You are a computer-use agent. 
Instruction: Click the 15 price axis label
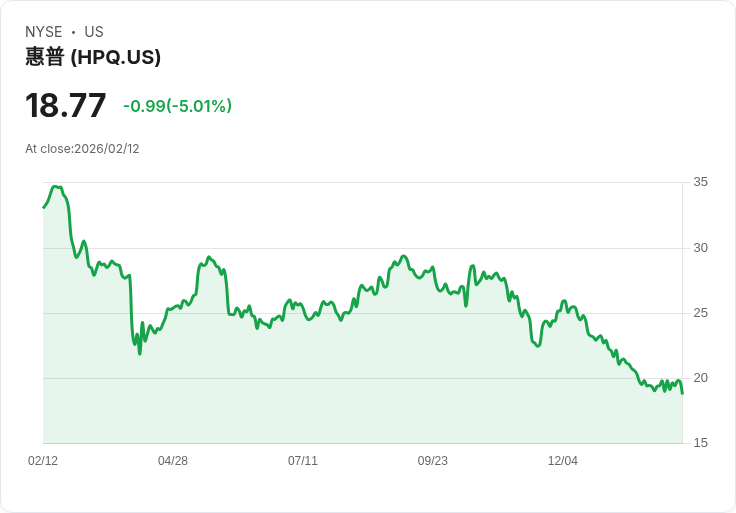(701, 443)
